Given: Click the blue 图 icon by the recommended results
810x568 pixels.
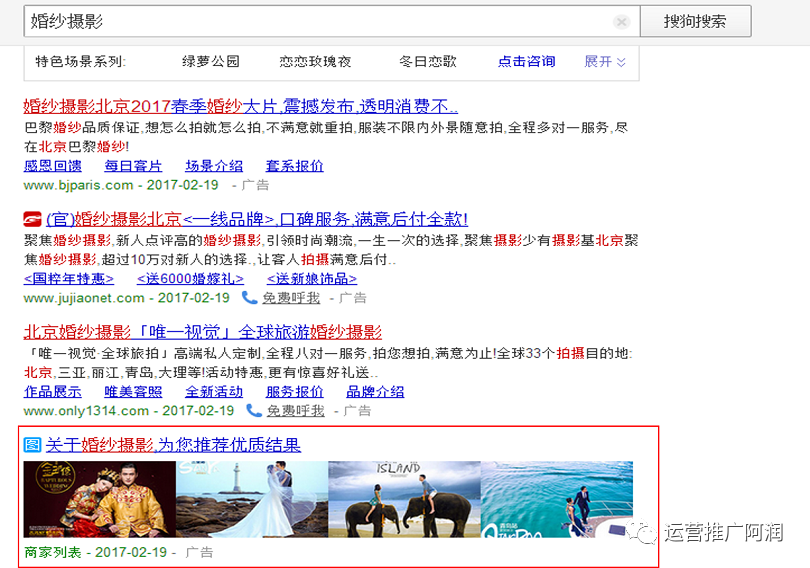Looking at the screenshot, I should point(32,445).
